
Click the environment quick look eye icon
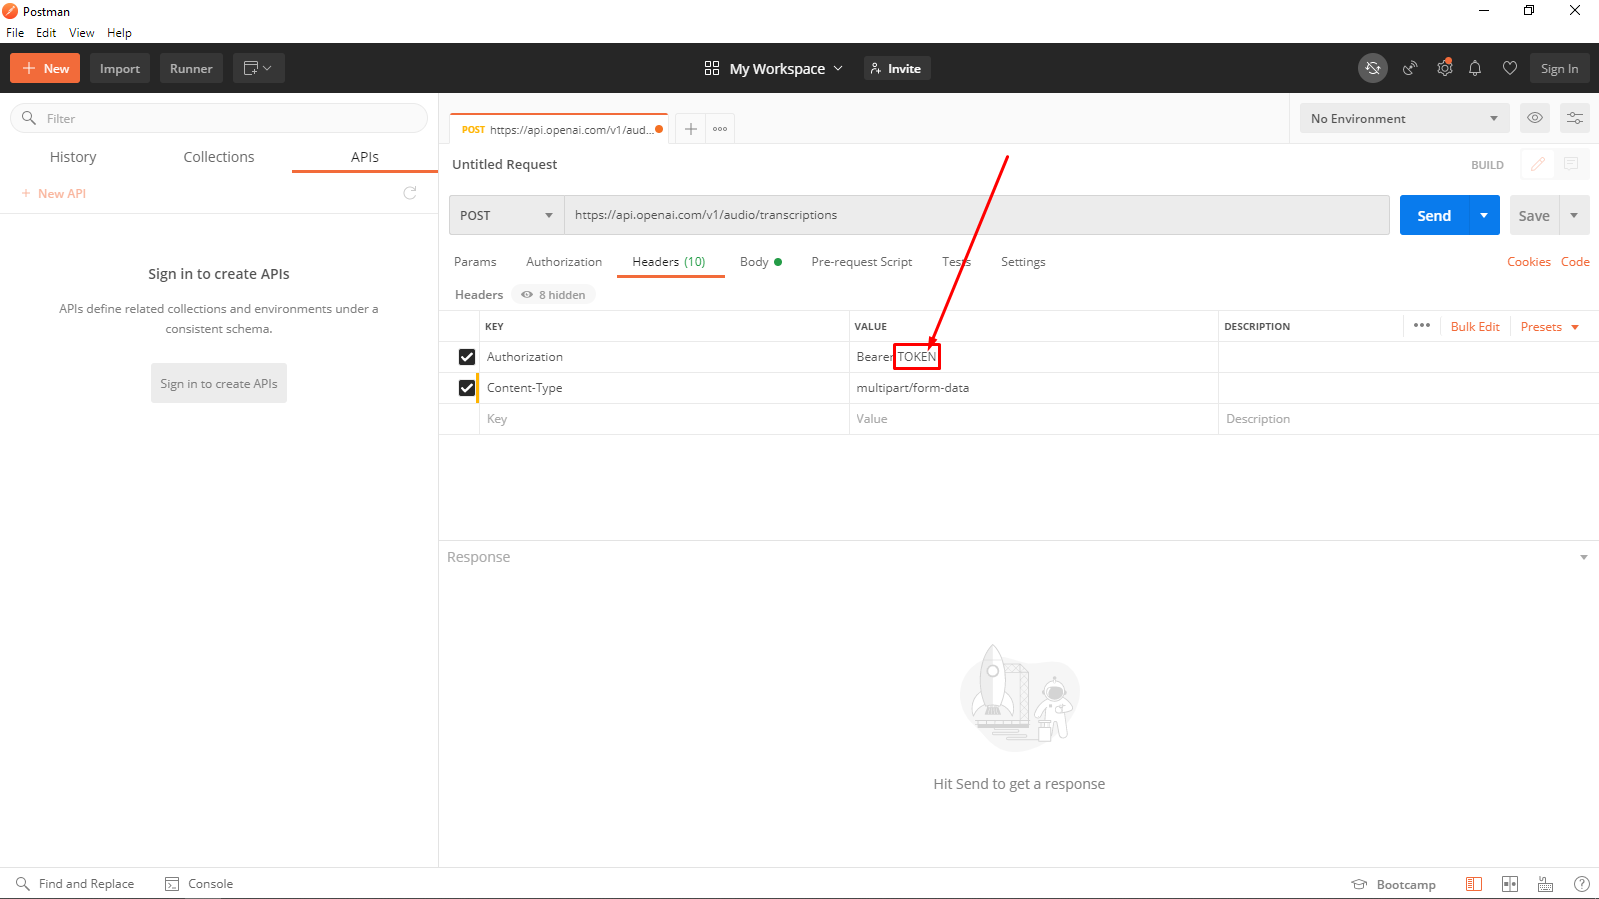point(1535,118)
